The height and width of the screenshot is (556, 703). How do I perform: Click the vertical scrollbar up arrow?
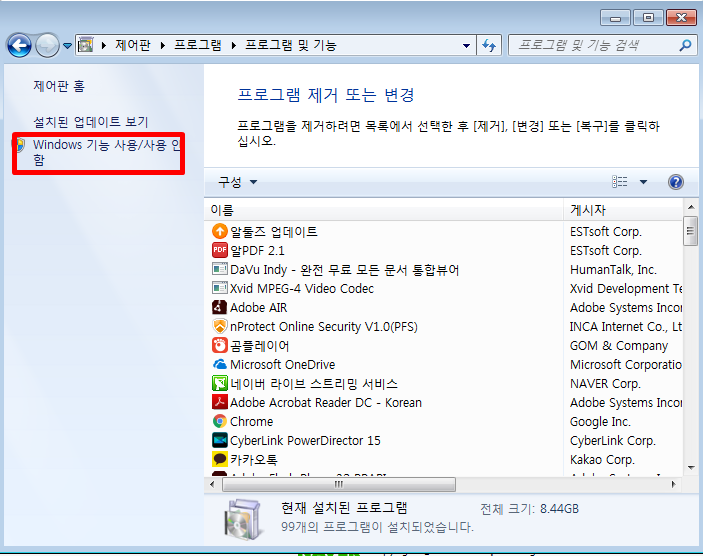[691, 207]
